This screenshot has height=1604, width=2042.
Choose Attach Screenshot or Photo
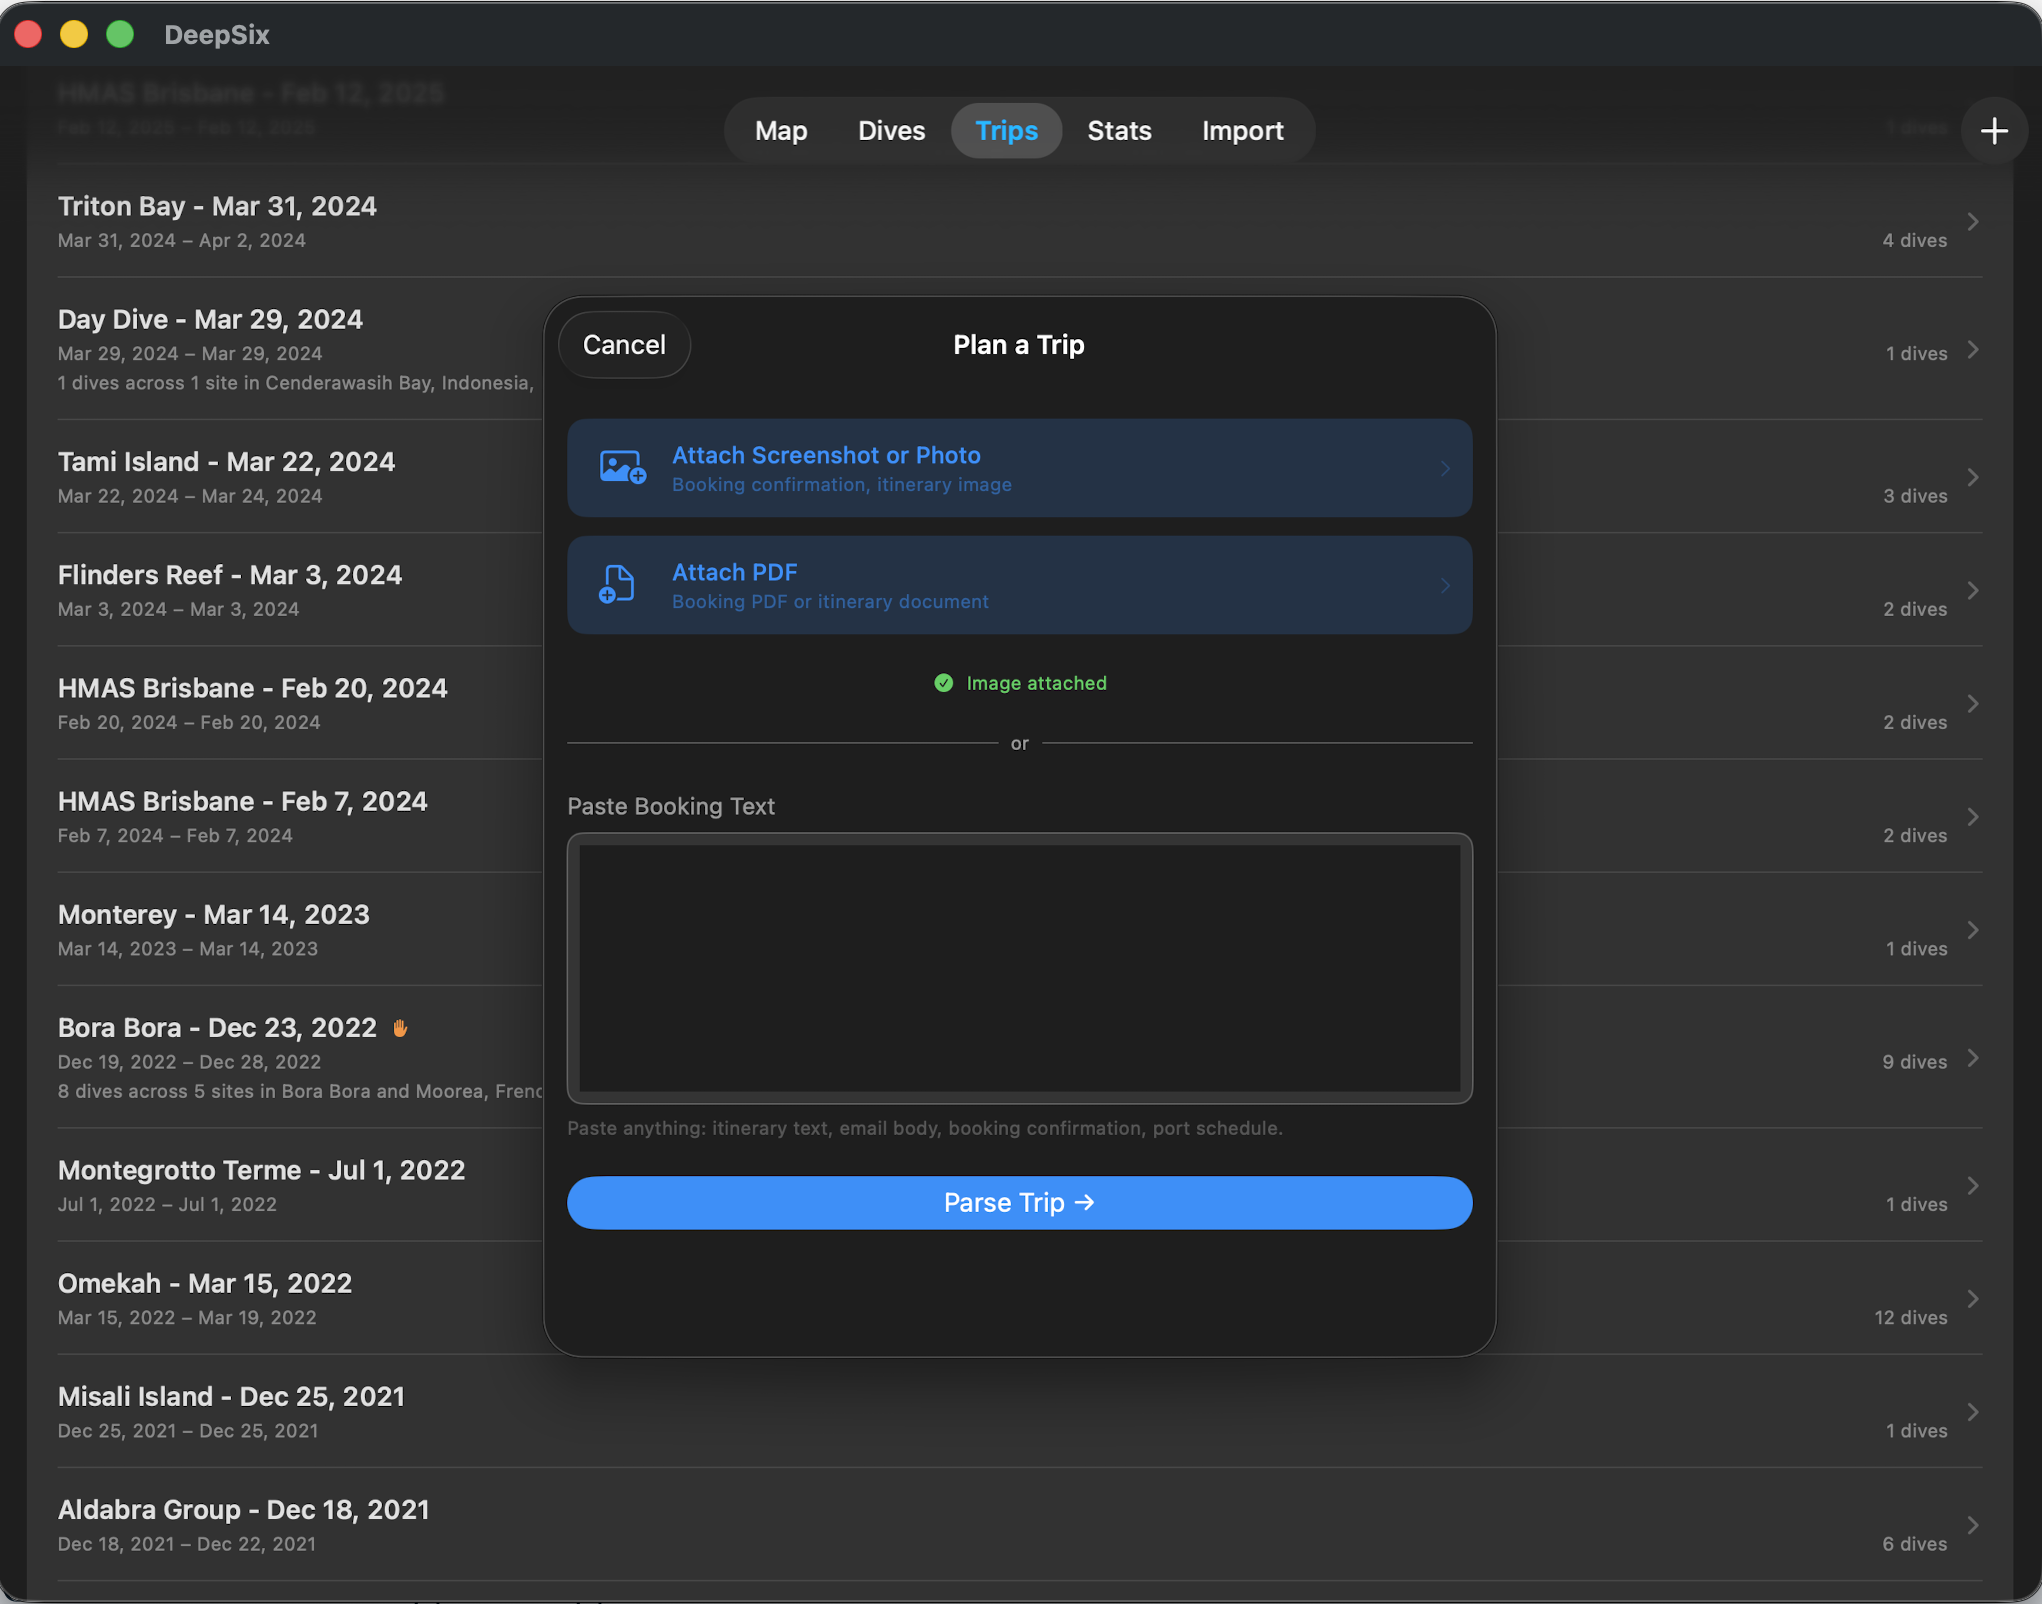[1019, 468]
